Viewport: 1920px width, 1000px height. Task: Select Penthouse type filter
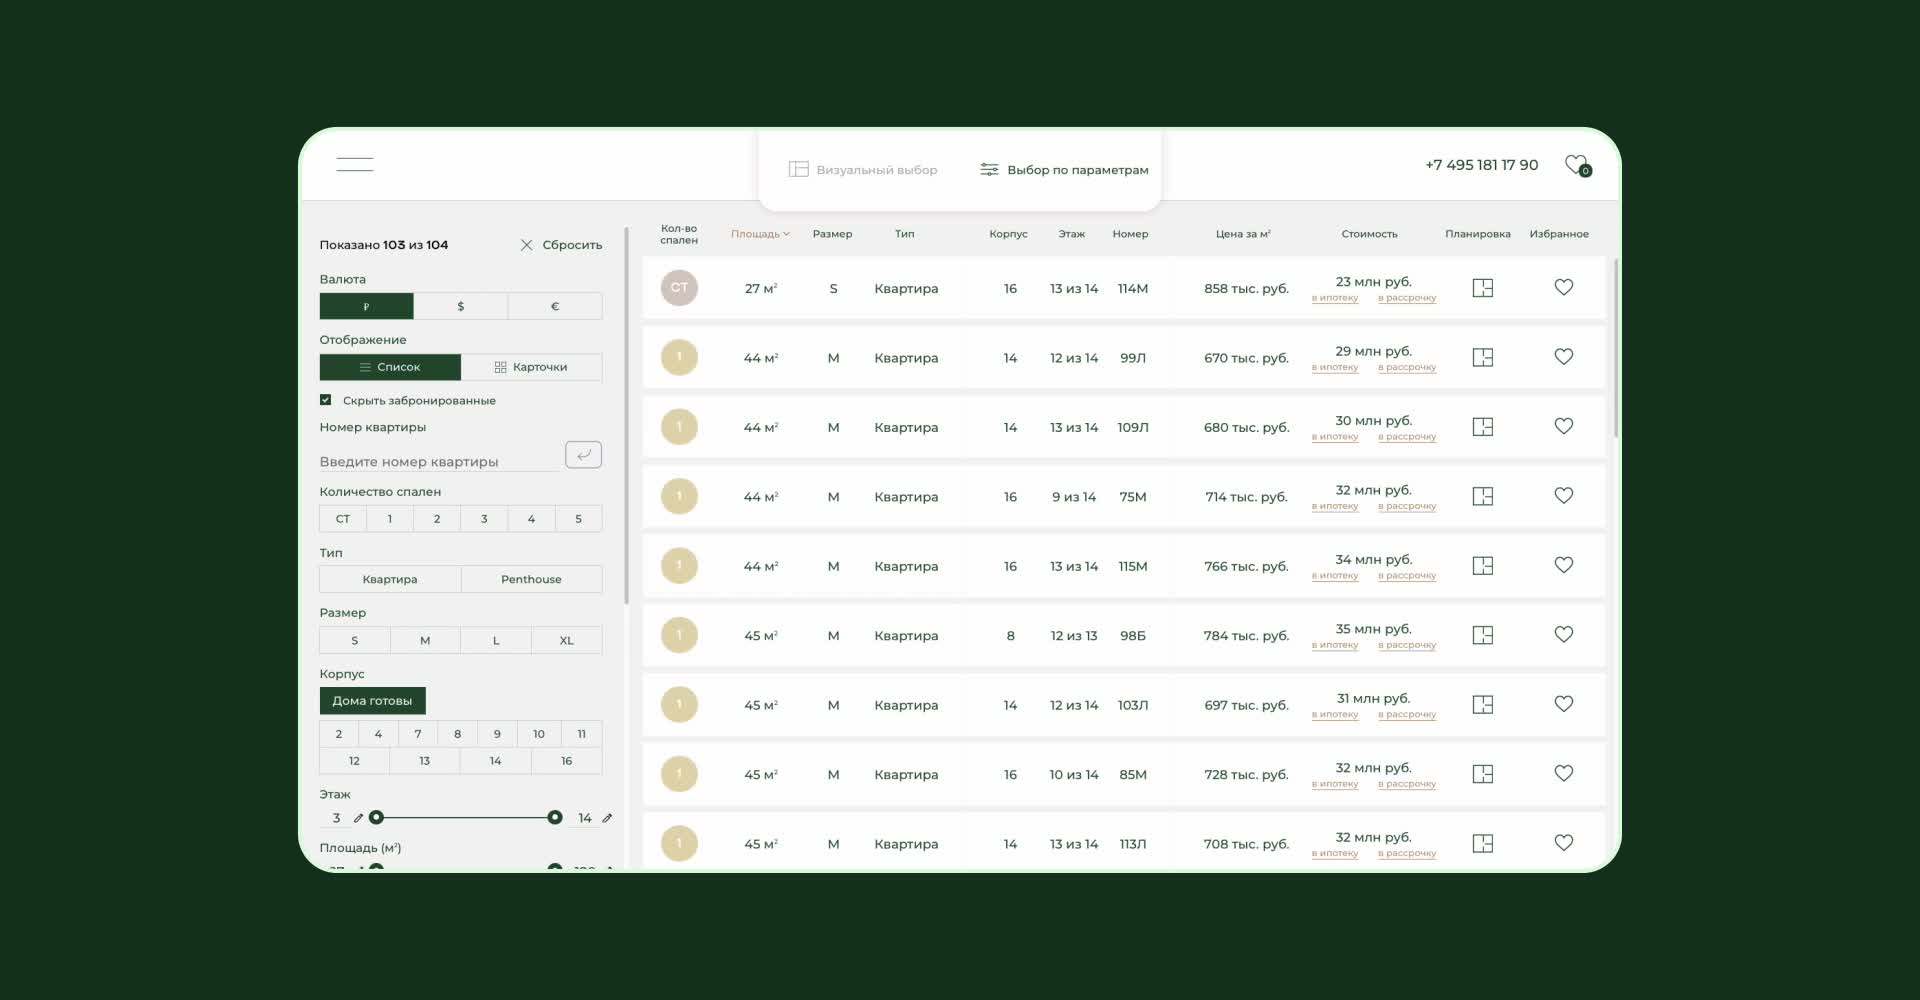coord(531,579)
